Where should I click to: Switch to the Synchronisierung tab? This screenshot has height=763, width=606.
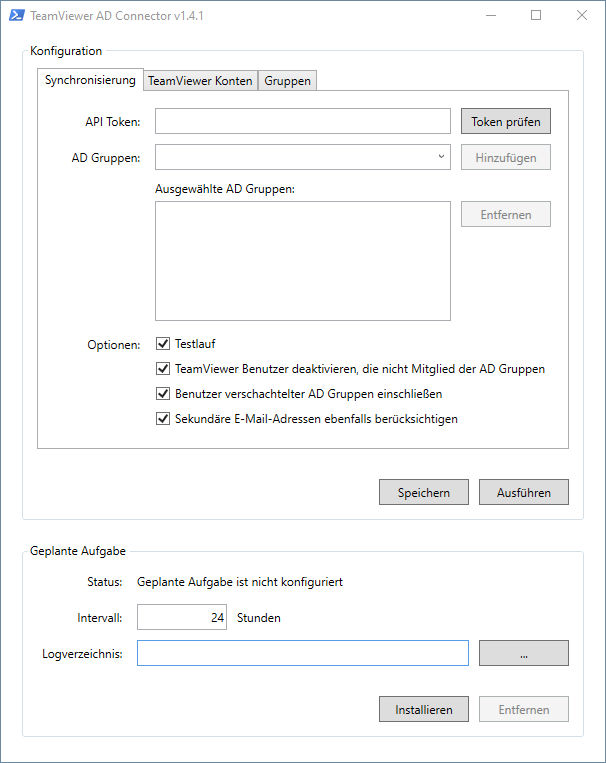click(x=90, y=80)
